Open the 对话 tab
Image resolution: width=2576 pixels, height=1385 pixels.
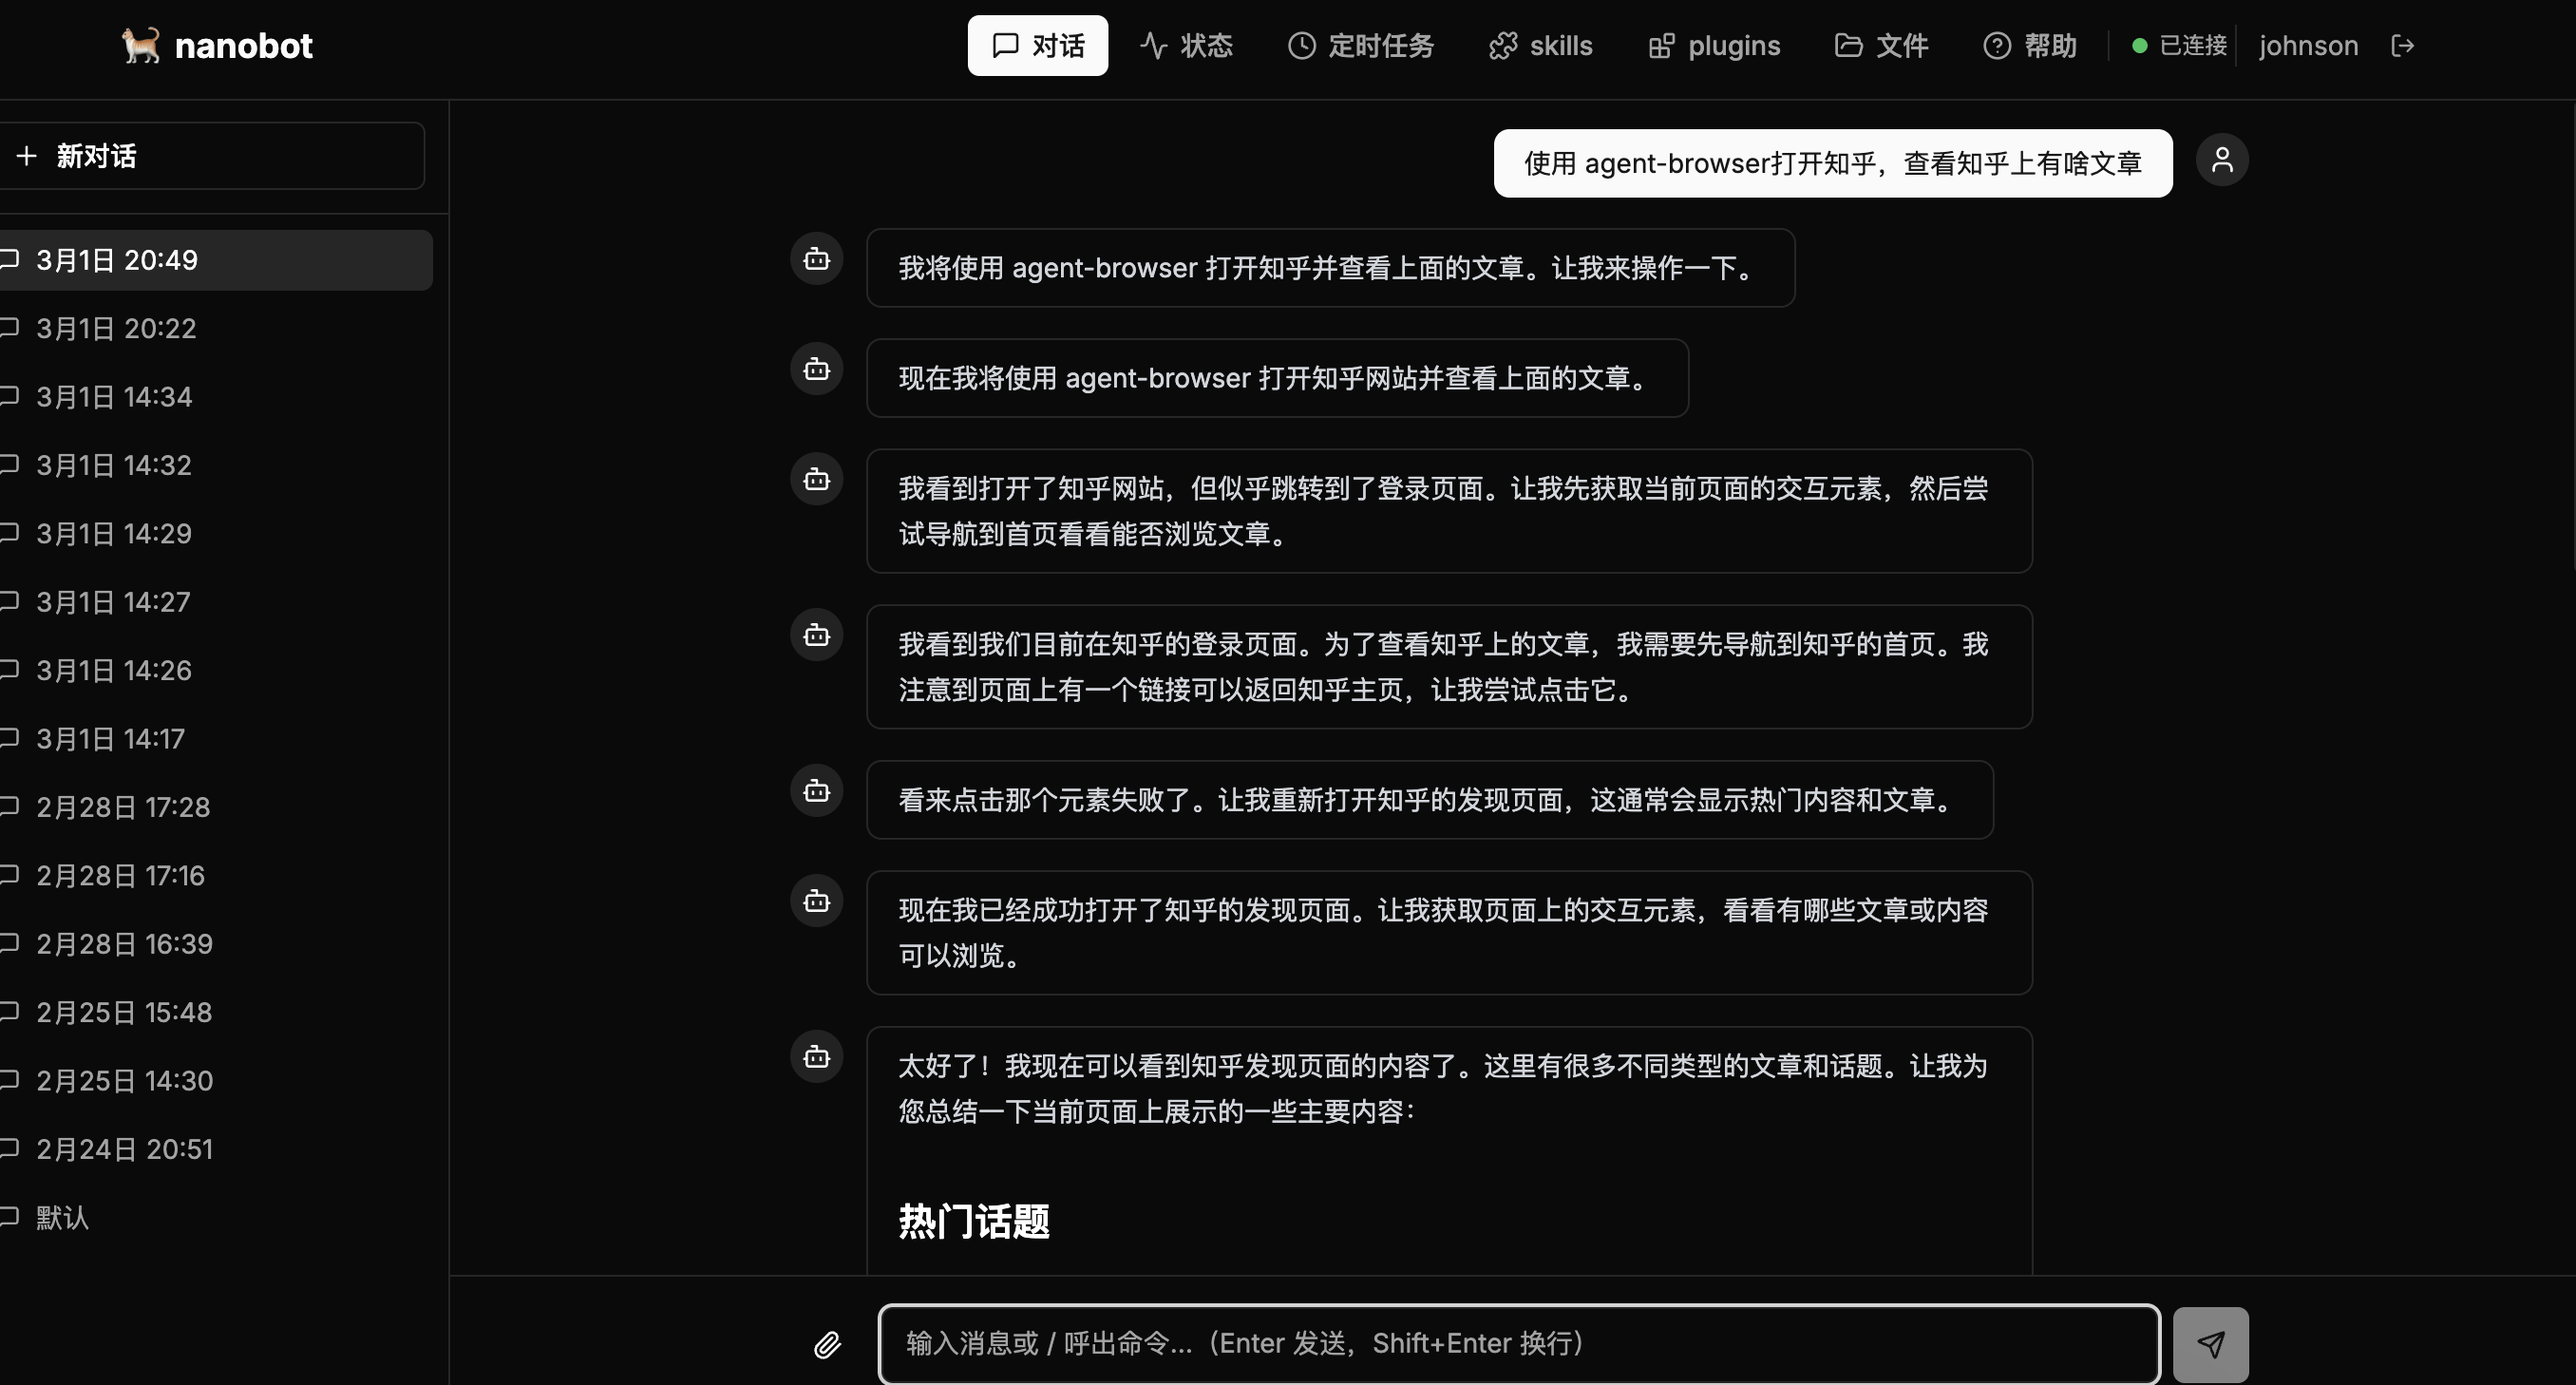1037,46
